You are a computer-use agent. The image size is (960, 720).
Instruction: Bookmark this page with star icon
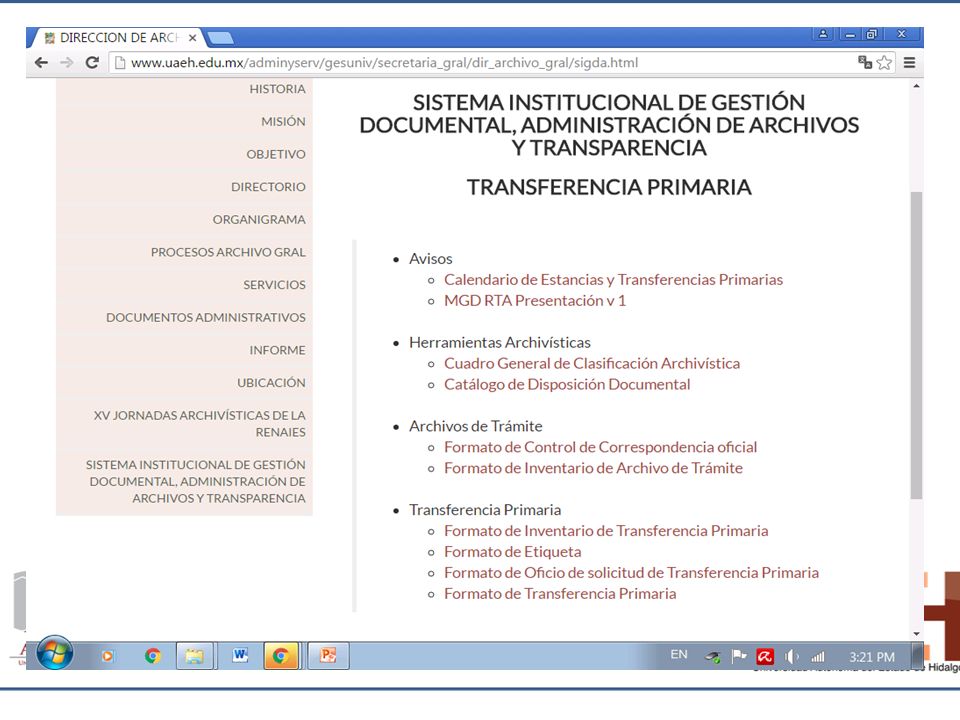(x=884, y=62)
